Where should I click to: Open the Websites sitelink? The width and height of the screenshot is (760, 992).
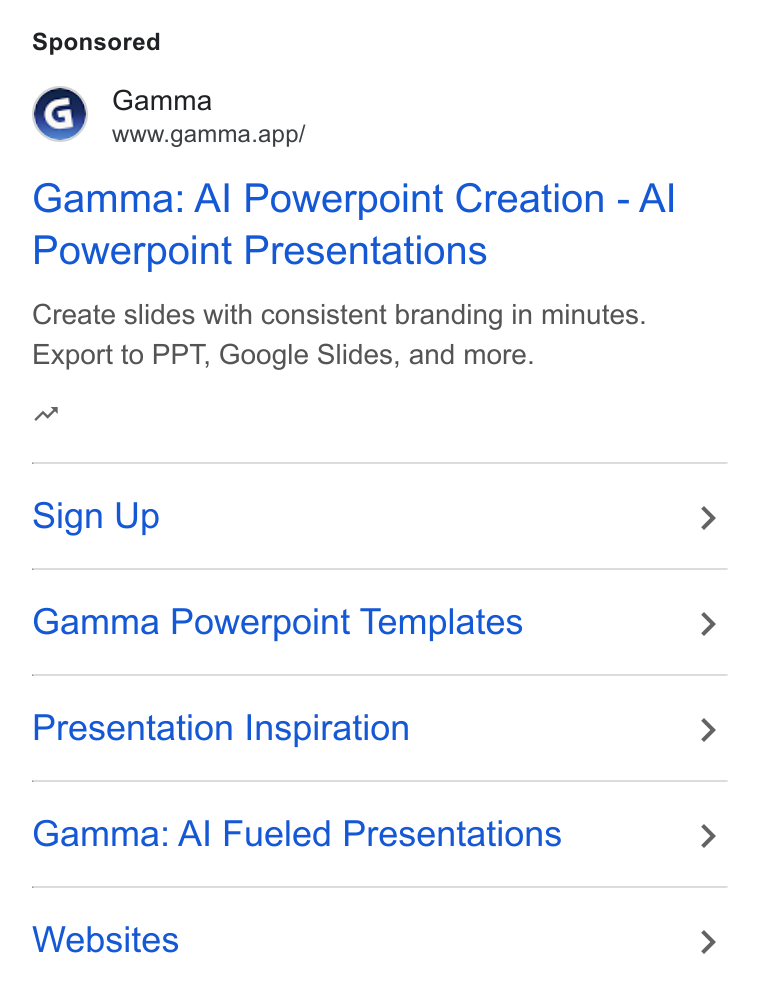tap(106, 939)
